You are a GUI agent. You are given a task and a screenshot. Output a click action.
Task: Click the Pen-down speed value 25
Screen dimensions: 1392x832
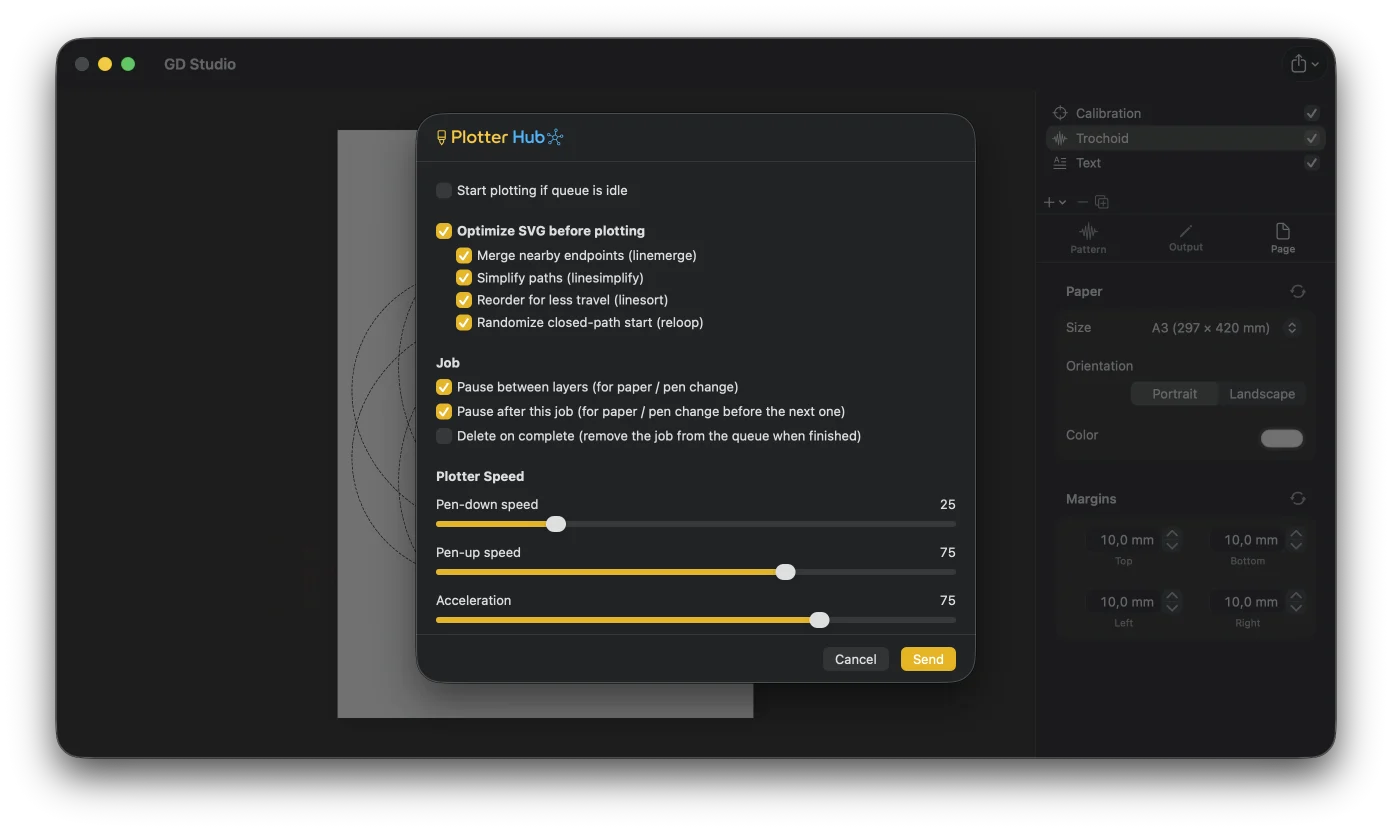tap(947, 504)
